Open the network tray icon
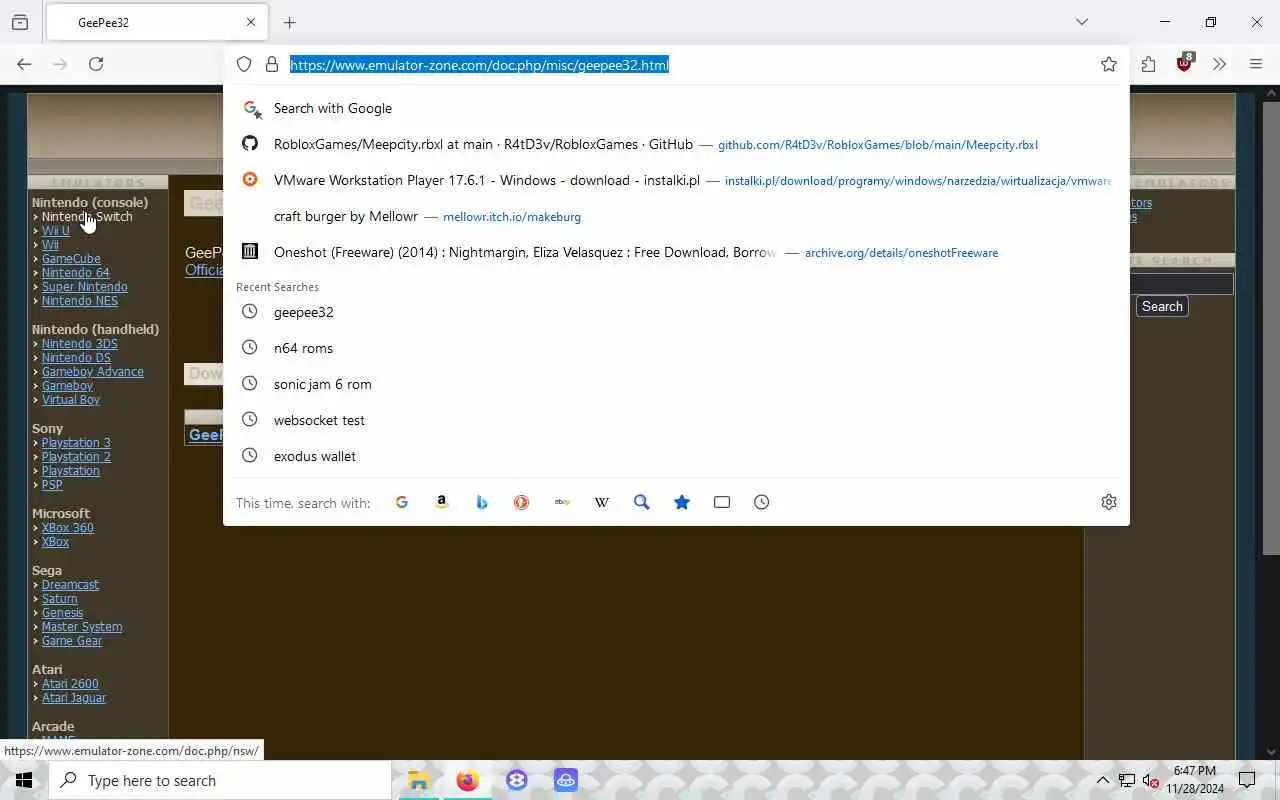This screenshot has width=1280, height=800. [x=1126, y=780]
